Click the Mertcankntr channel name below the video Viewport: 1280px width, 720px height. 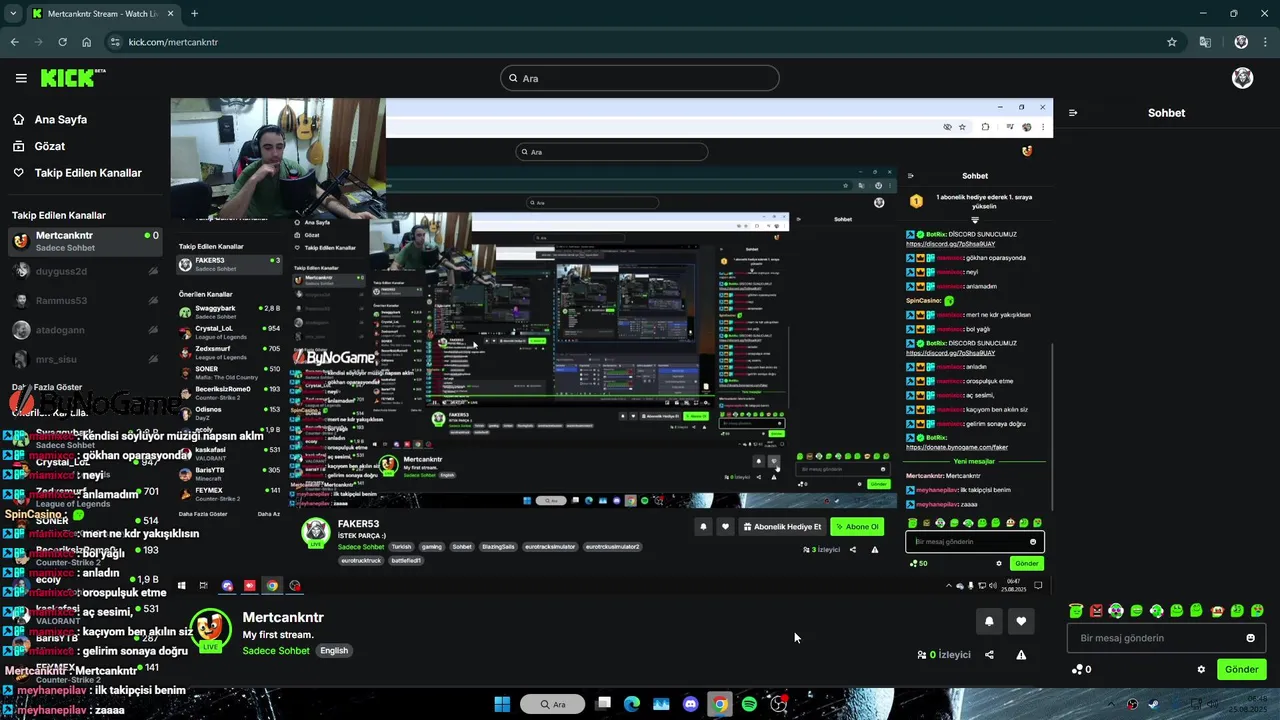click(x=283, y=618)
